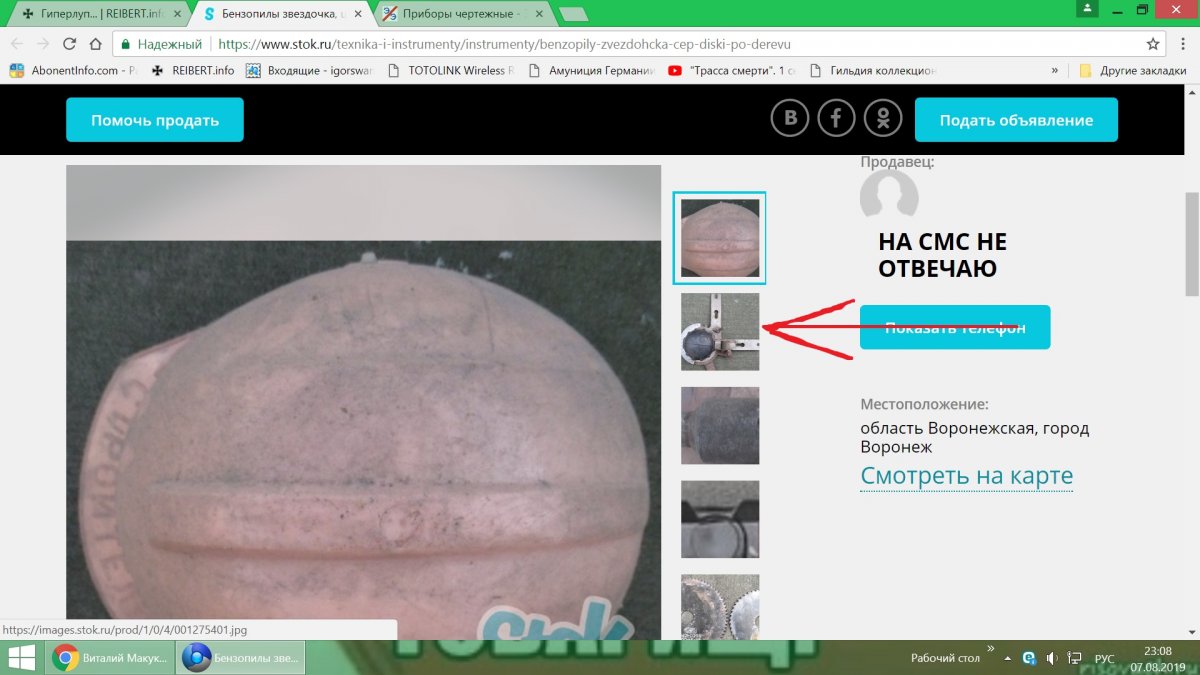
Task: Click the 'Рабочий стол' taskbar toolbar label
Action: tap(945, 658)
